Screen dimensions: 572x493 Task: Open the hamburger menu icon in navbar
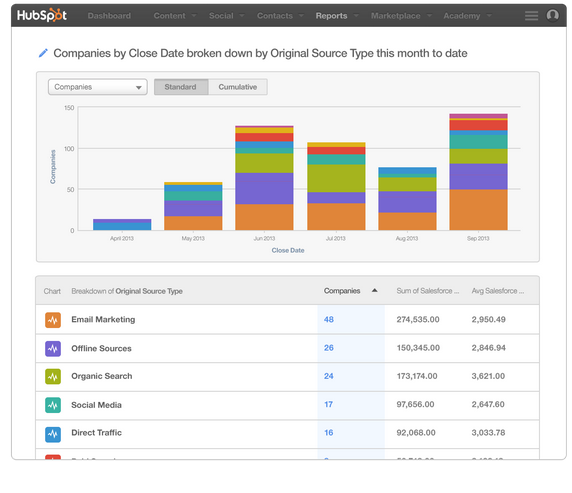tap(531, 16)
